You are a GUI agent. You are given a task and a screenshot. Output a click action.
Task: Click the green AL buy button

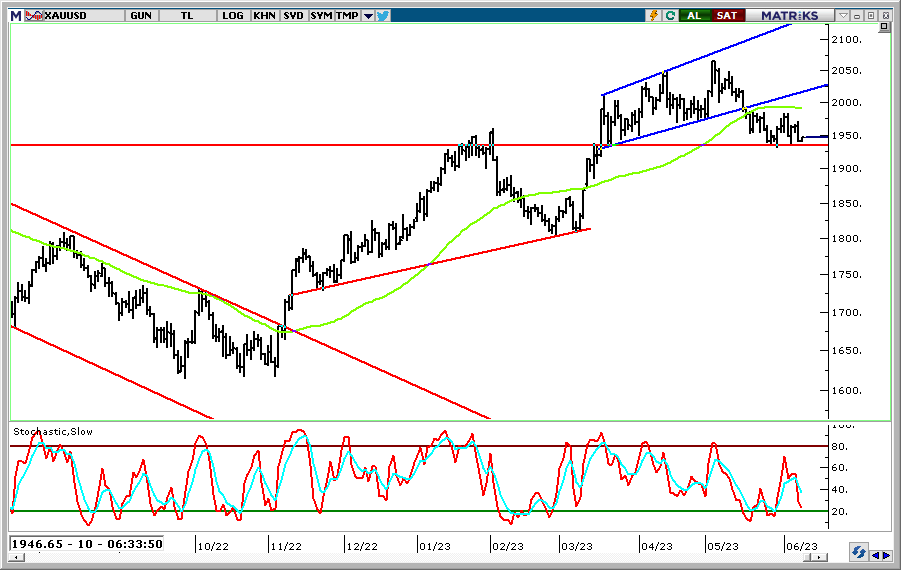click(x=695, y=15)
